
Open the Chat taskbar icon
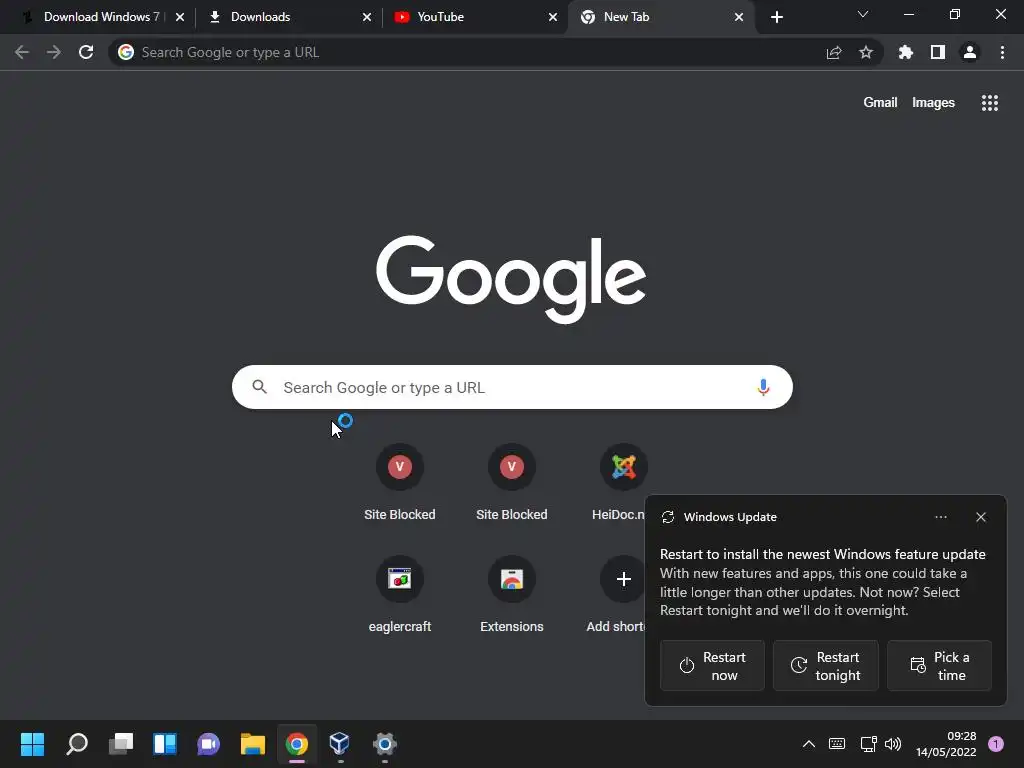(208, 744)
